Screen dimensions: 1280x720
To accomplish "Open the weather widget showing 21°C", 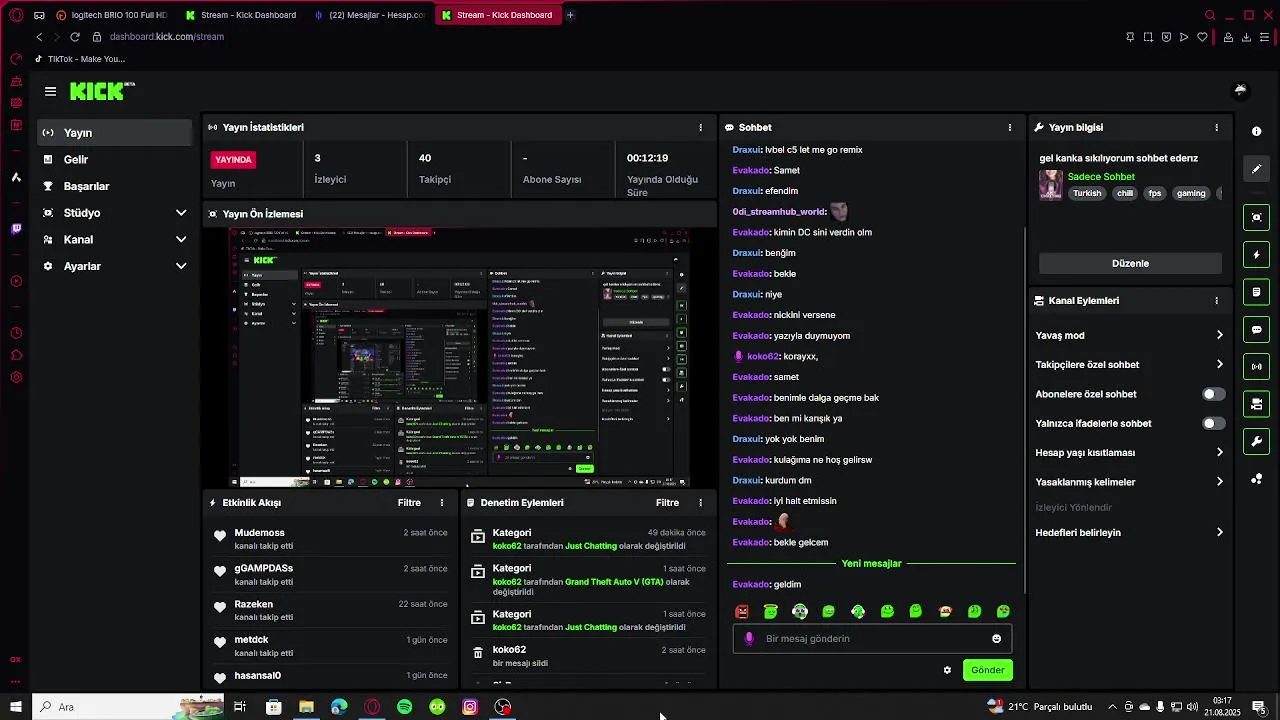I will click(x=1040, y=707).
